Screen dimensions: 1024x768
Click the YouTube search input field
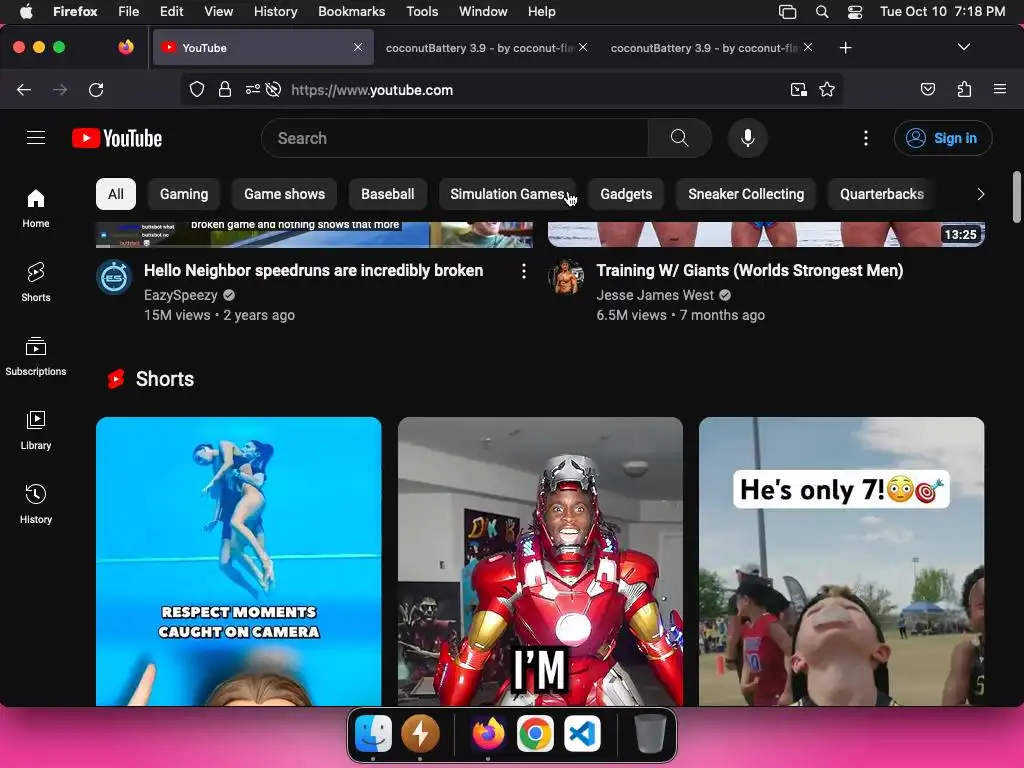[455, 138]
